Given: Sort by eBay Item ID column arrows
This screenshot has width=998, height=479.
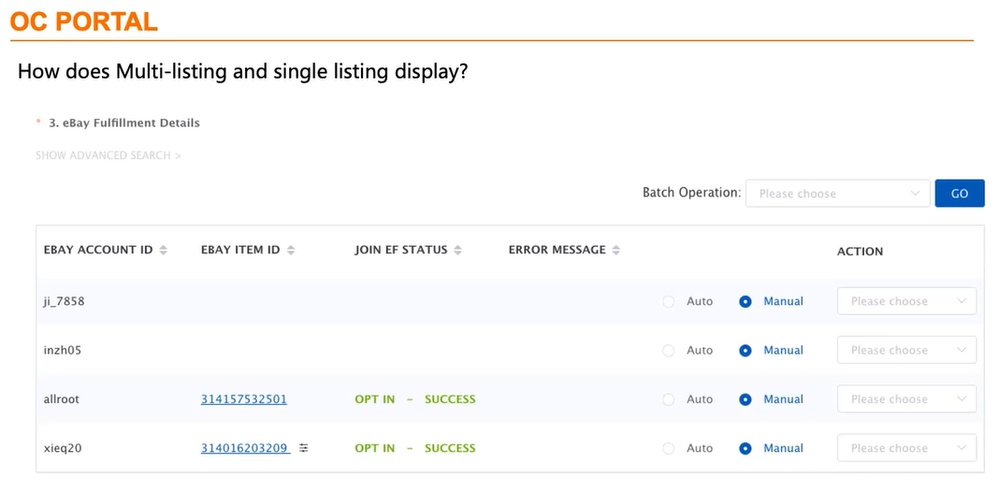Looking at the screenshot, I should [291, 250].
